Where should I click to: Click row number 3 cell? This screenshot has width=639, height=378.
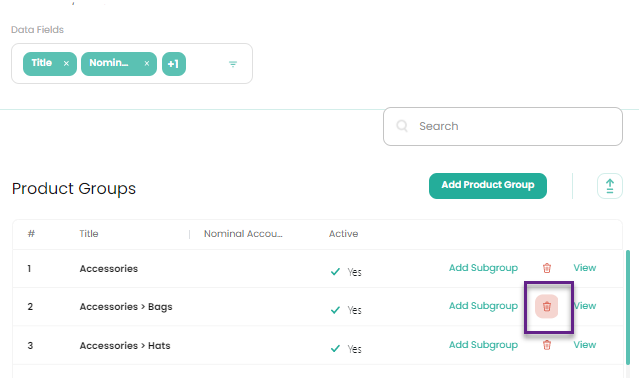(x=30, y=346)
